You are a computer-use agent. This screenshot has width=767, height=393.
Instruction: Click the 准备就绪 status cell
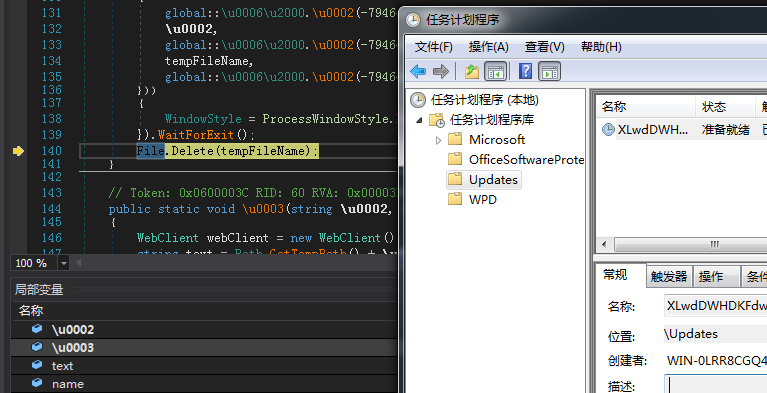click(725, 130)
